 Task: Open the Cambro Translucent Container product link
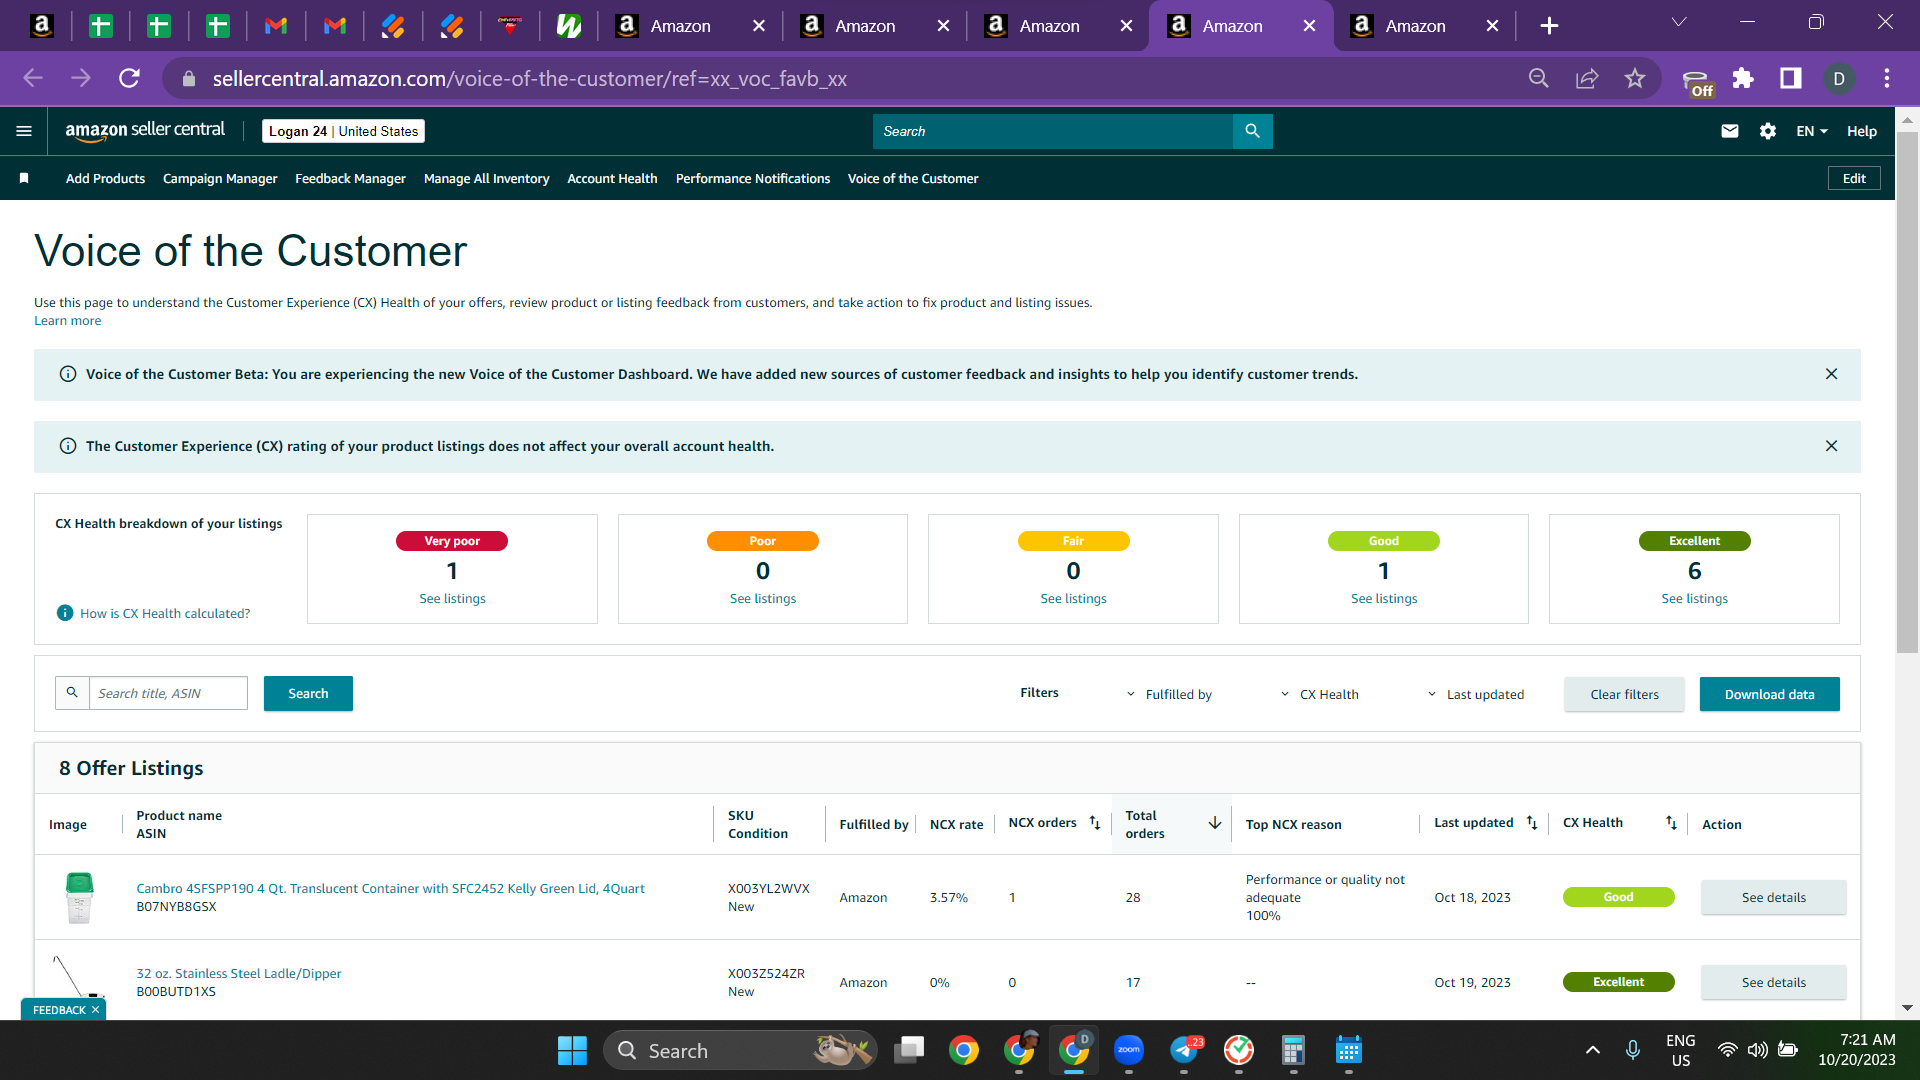coord(390,888)
